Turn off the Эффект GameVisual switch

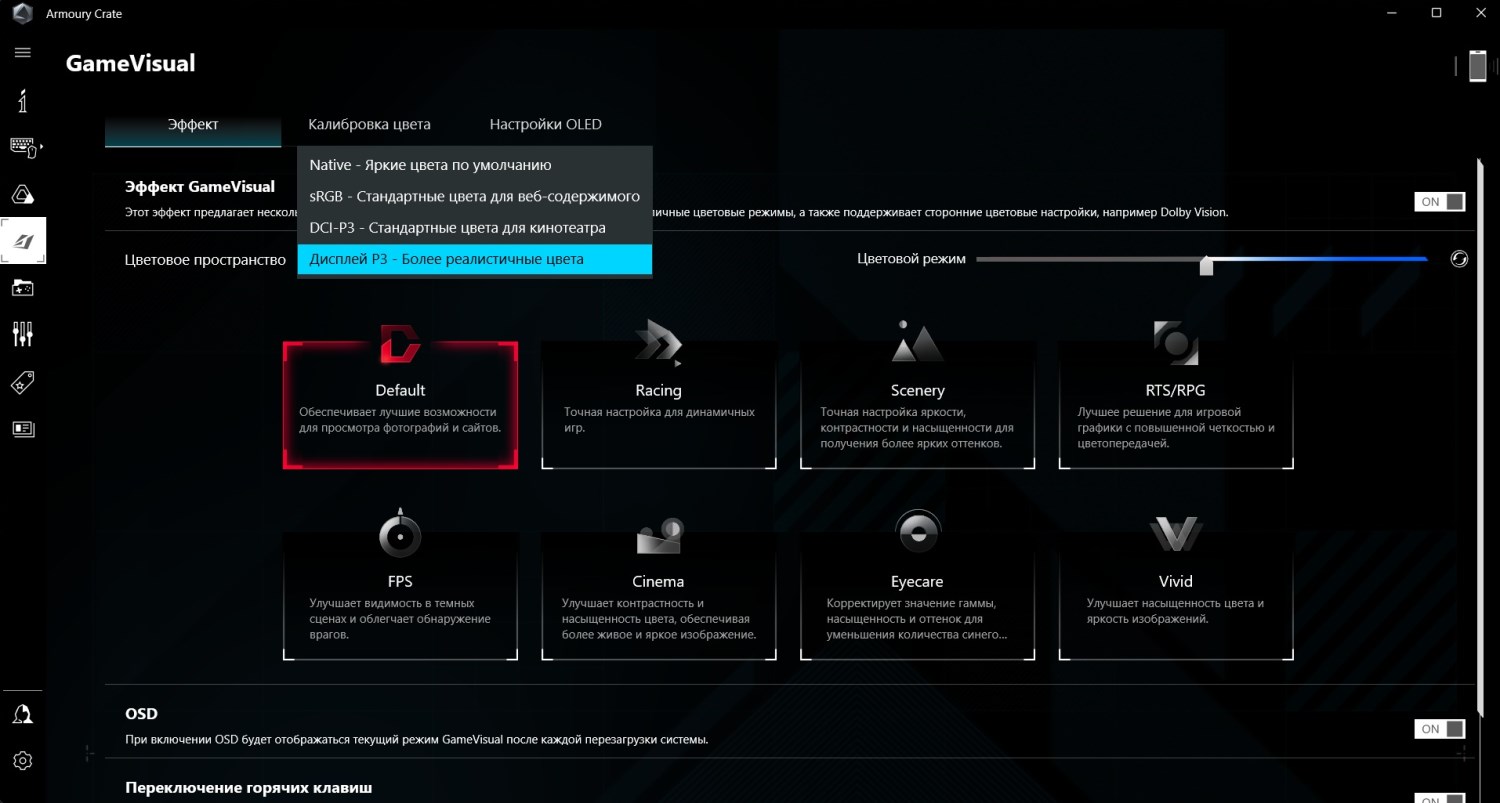coord(1440,202)
